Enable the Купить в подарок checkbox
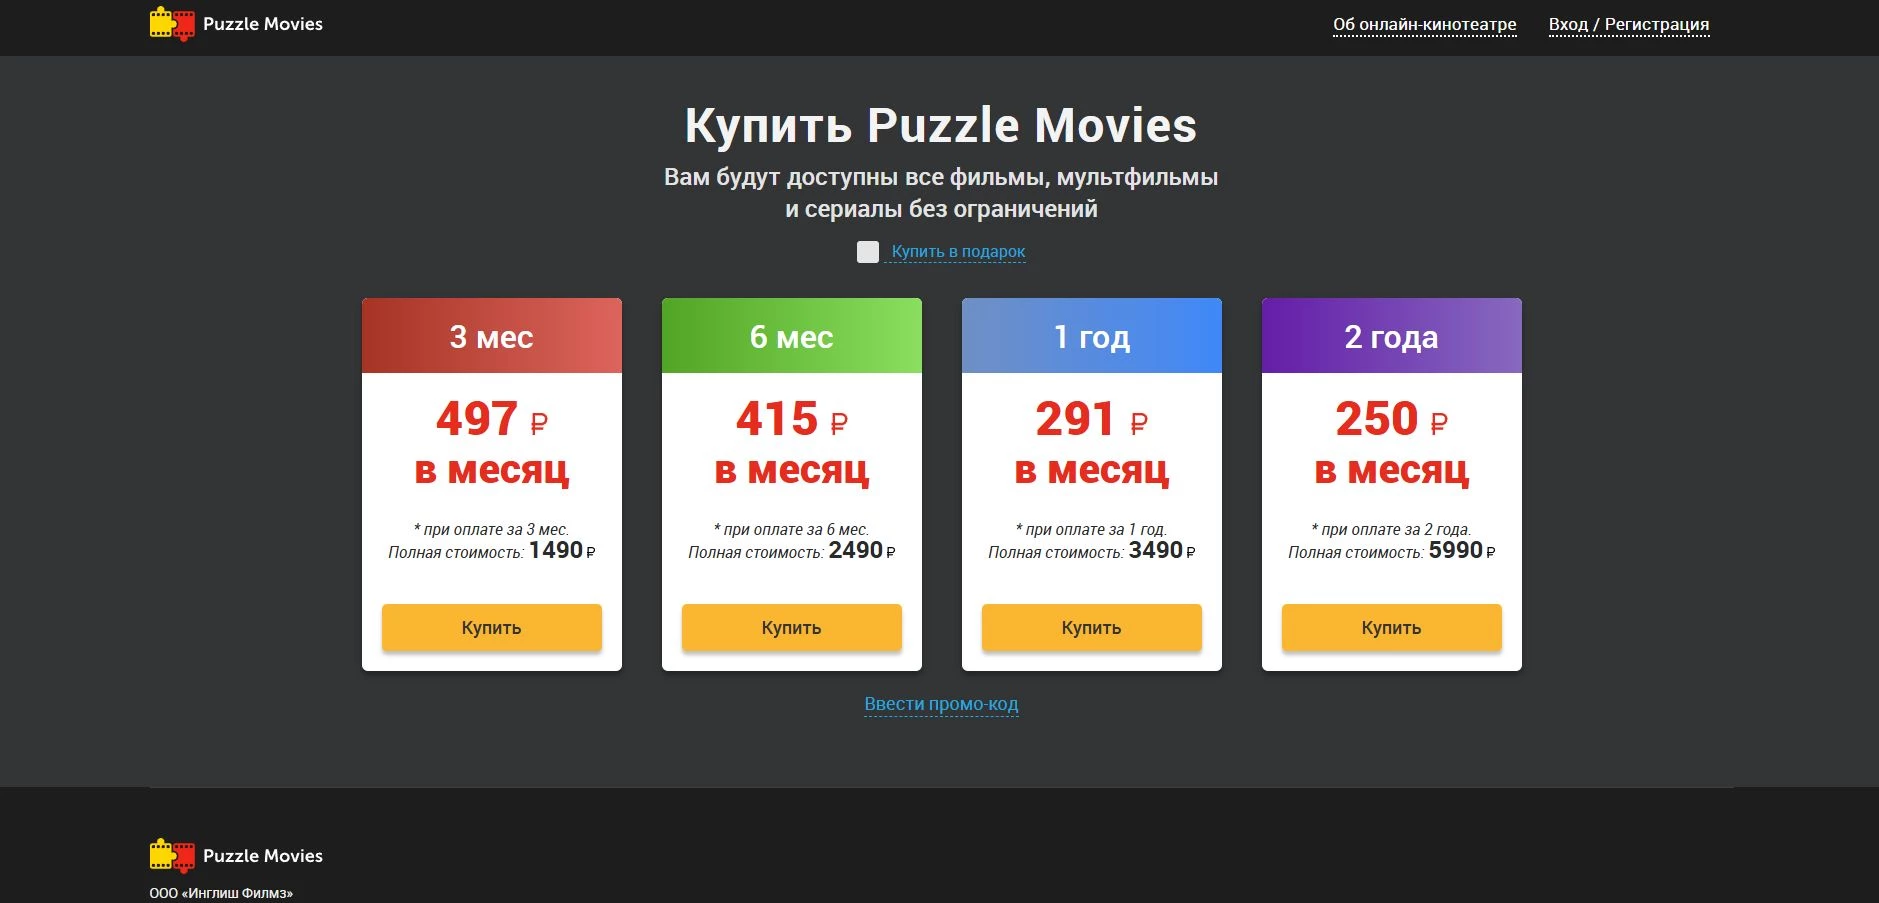Screen dimensions: 1879x903 [x=866, y=252]
